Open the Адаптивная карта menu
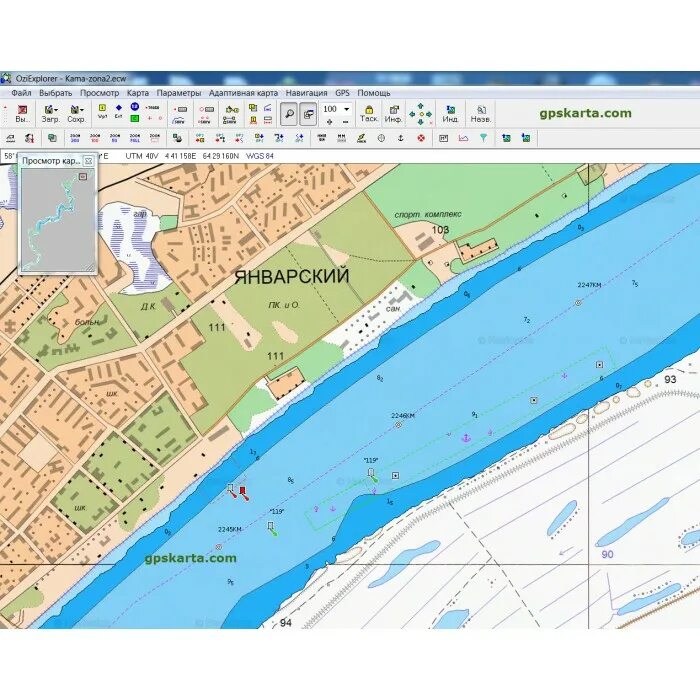This screenshot has width=700, height=700. [243, 93]
